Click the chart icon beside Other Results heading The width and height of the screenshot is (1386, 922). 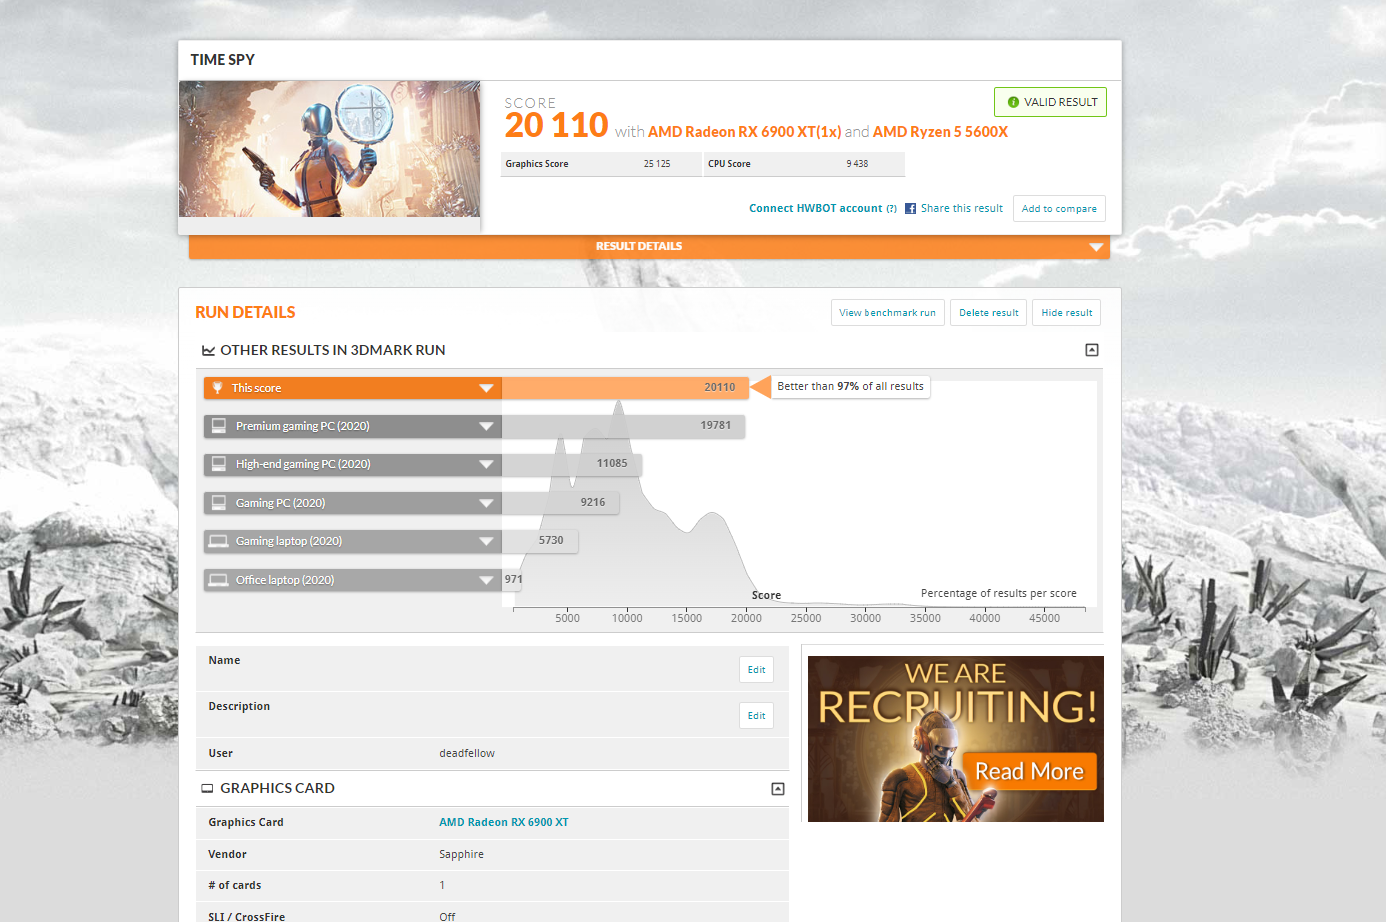point(208,350)
